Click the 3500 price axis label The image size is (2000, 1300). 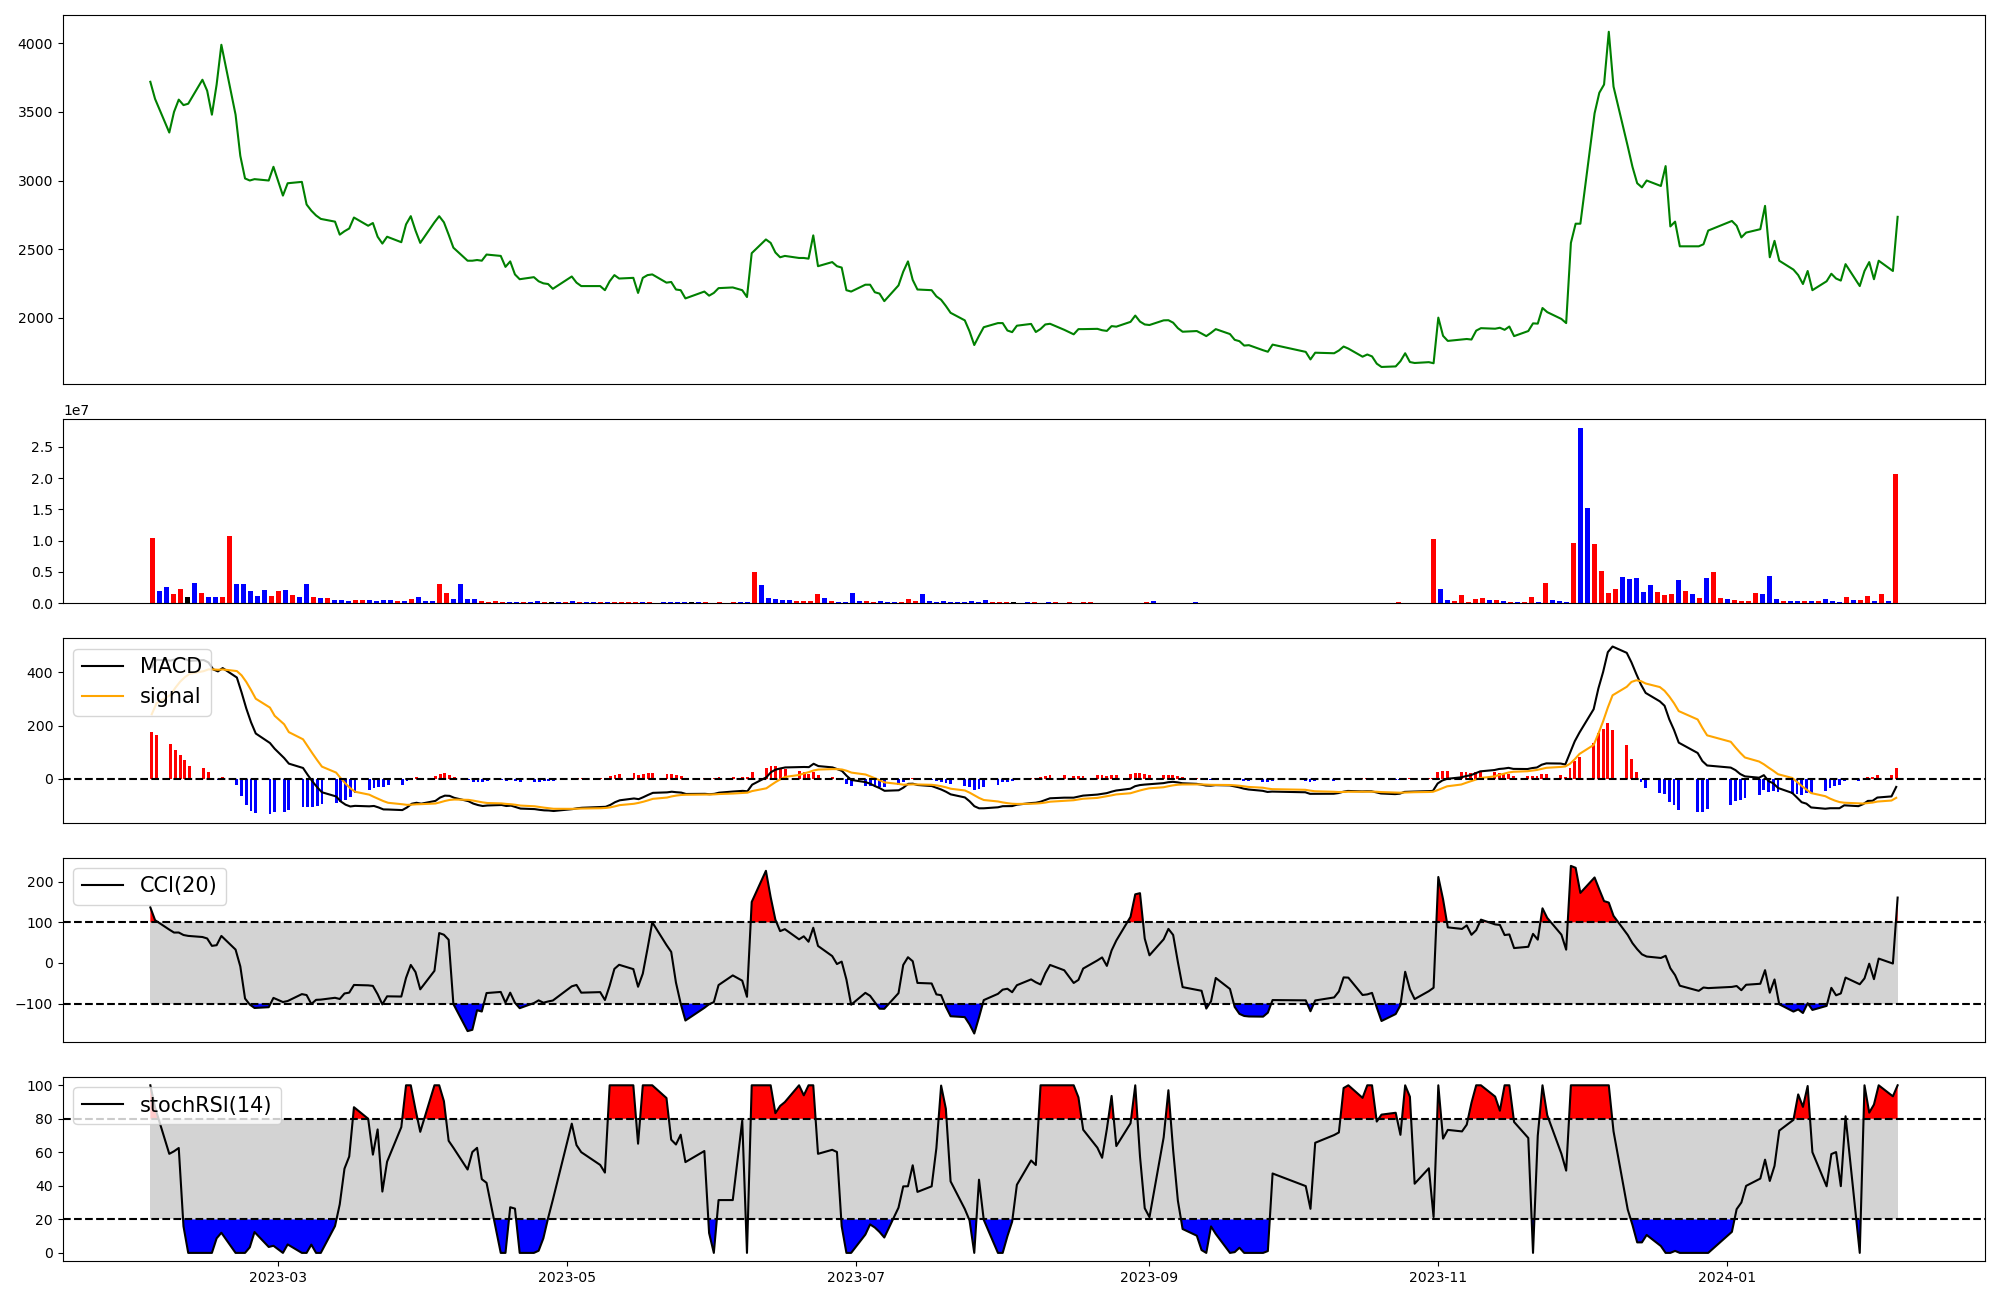pos(35,113)
